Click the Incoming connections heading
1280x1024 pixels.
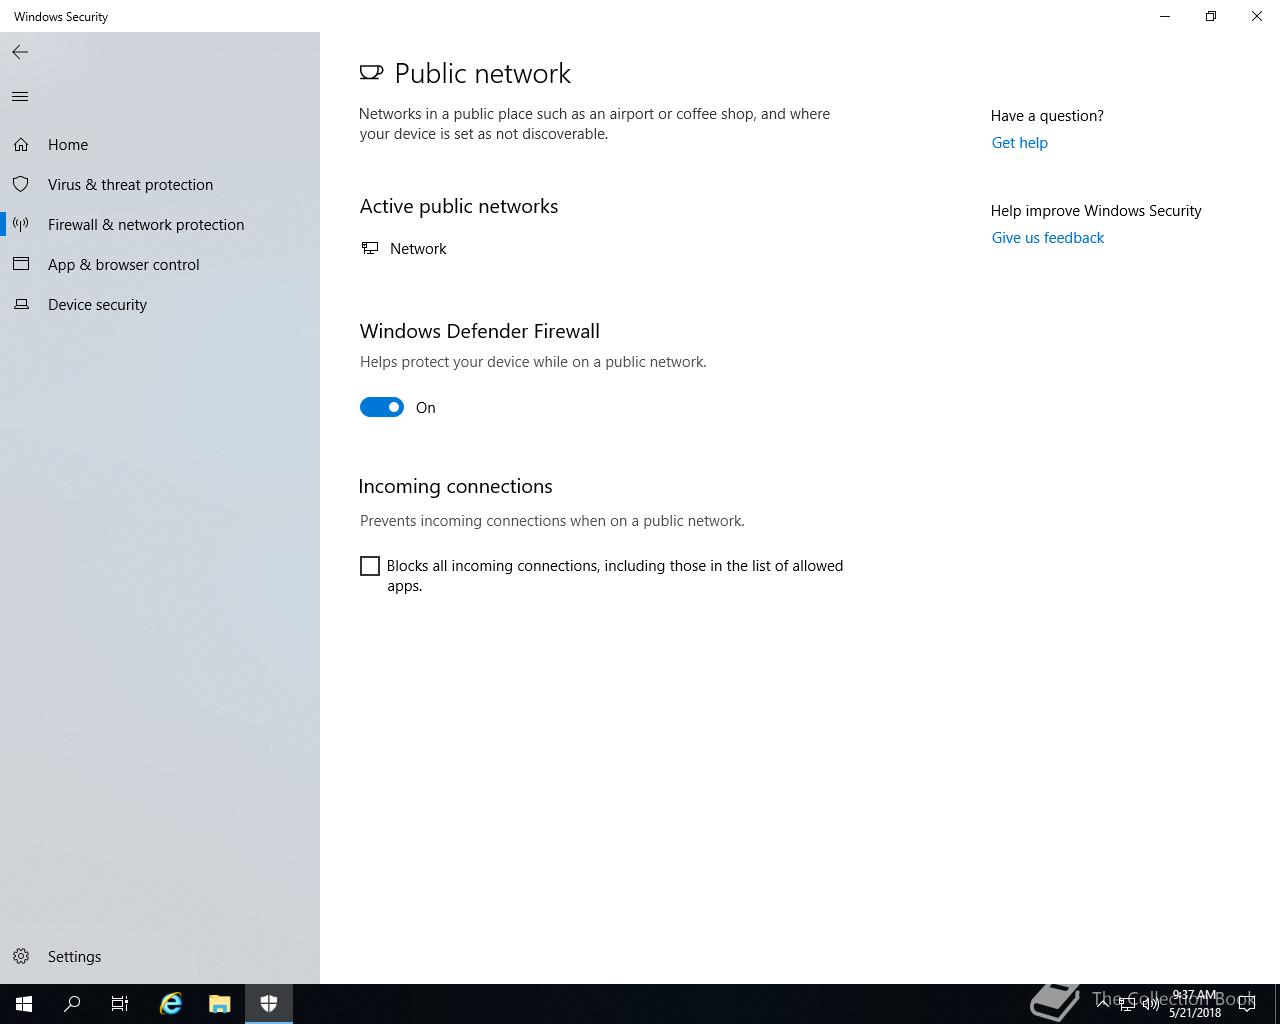(x=455, y=486)
